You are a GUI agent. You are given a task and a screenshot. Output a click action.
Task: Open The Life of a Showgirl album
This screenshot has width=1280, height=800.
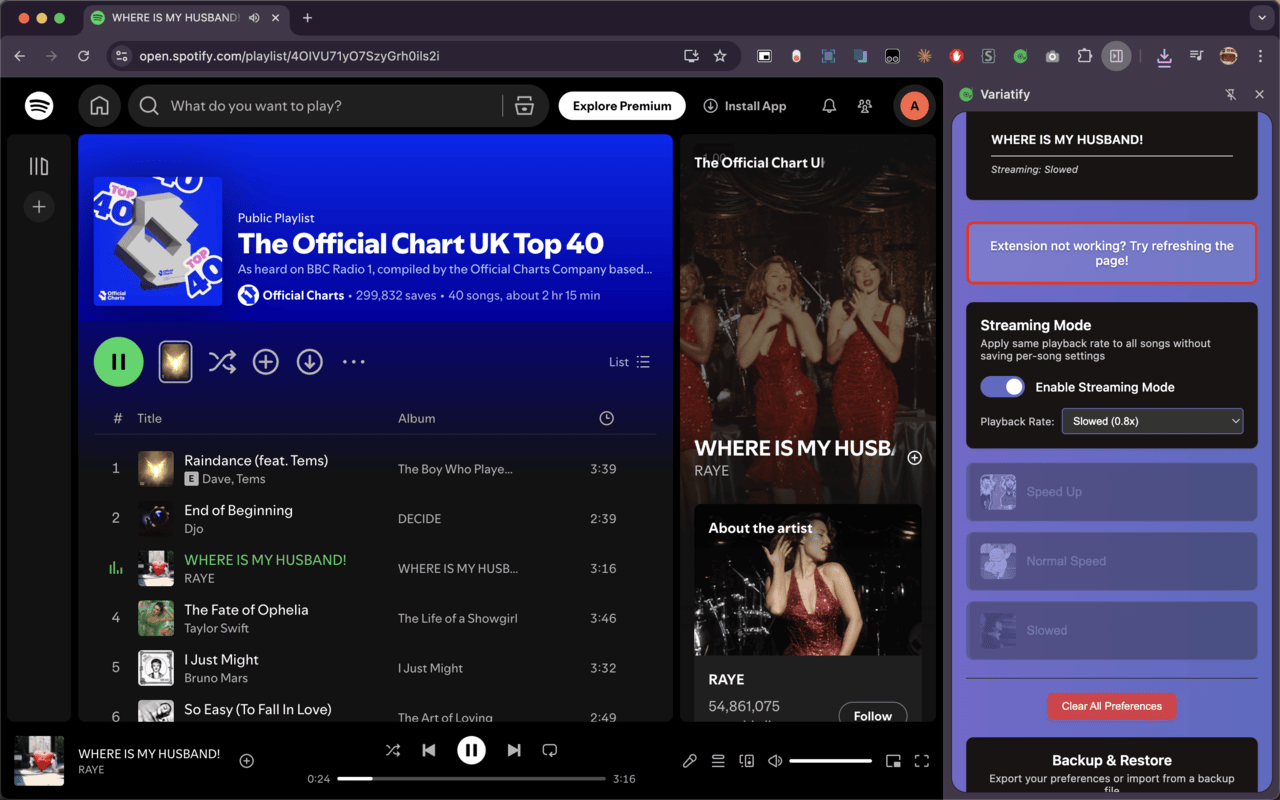[458, 619]
